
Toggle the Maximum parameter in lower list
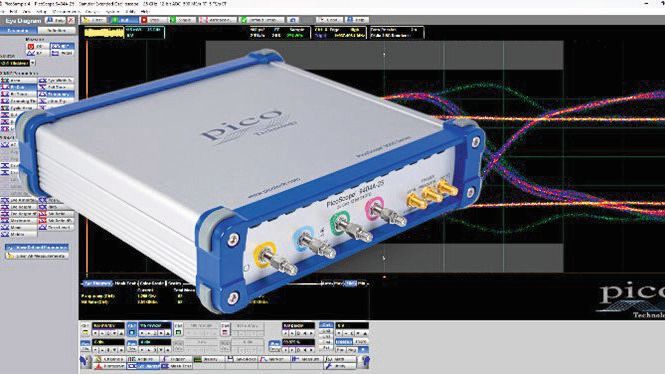click(x=19, y=220)
